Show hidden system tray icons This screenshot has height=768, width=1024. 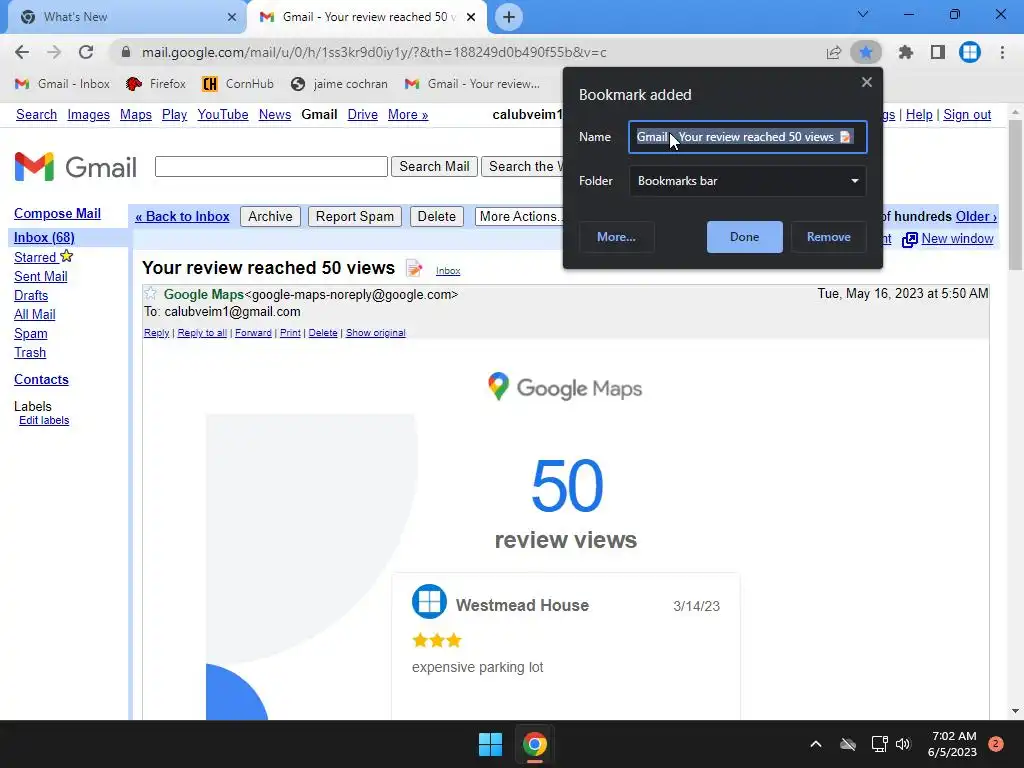[816, 744]
